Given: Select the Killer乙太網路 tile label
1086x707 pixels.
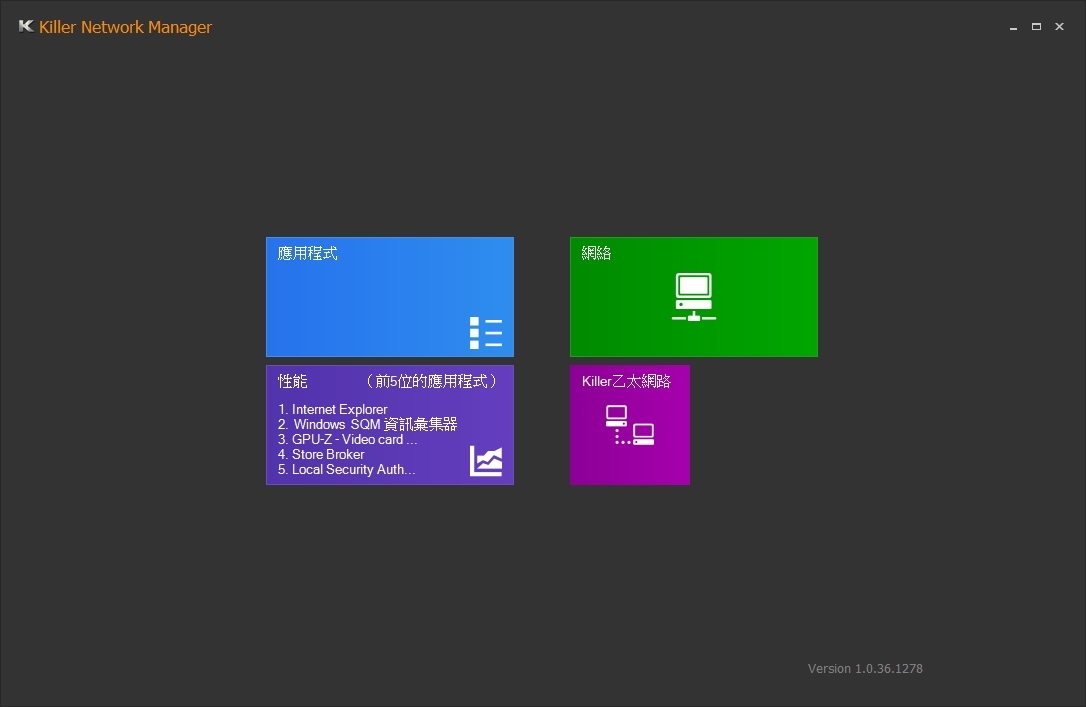Looking at the screenshot, I should click(x=626, y=381).
